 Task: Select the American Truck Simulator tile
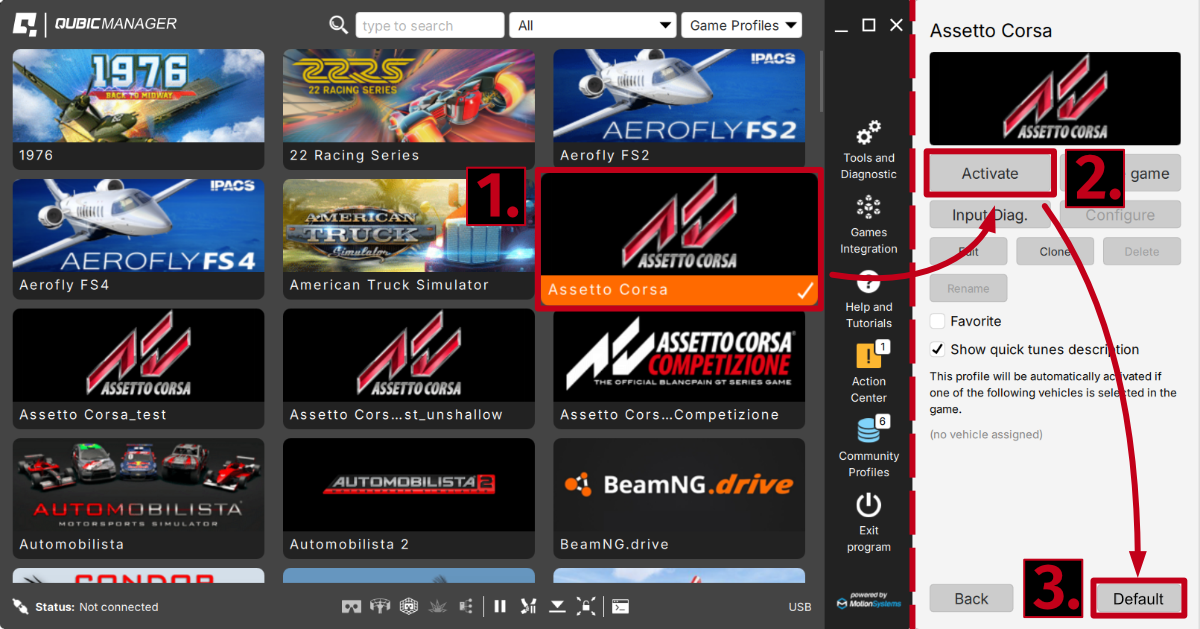tap(409, 238)
